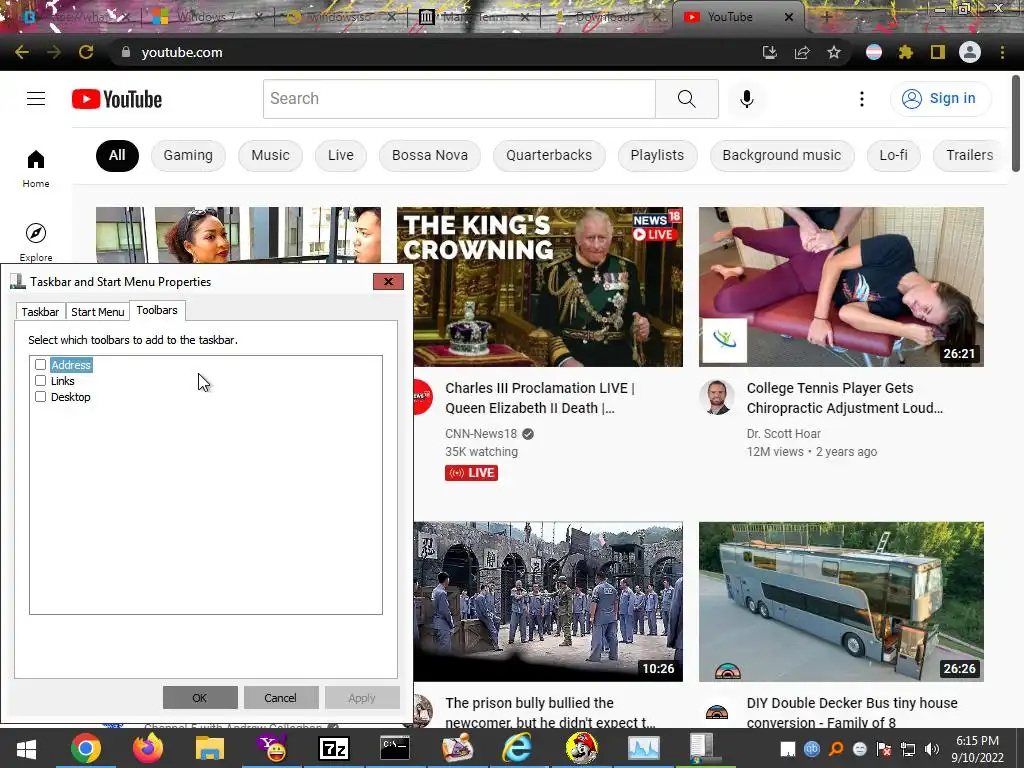Go to Home in YouTube sidebar

click(36, 168)
